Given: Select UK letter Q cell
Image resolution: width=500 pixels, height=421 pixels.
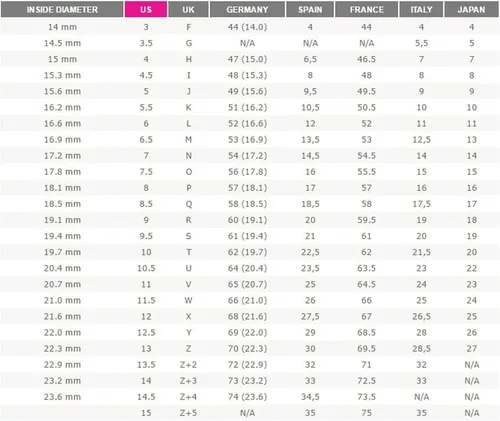Looking at the screenshot, I should 188,204.
